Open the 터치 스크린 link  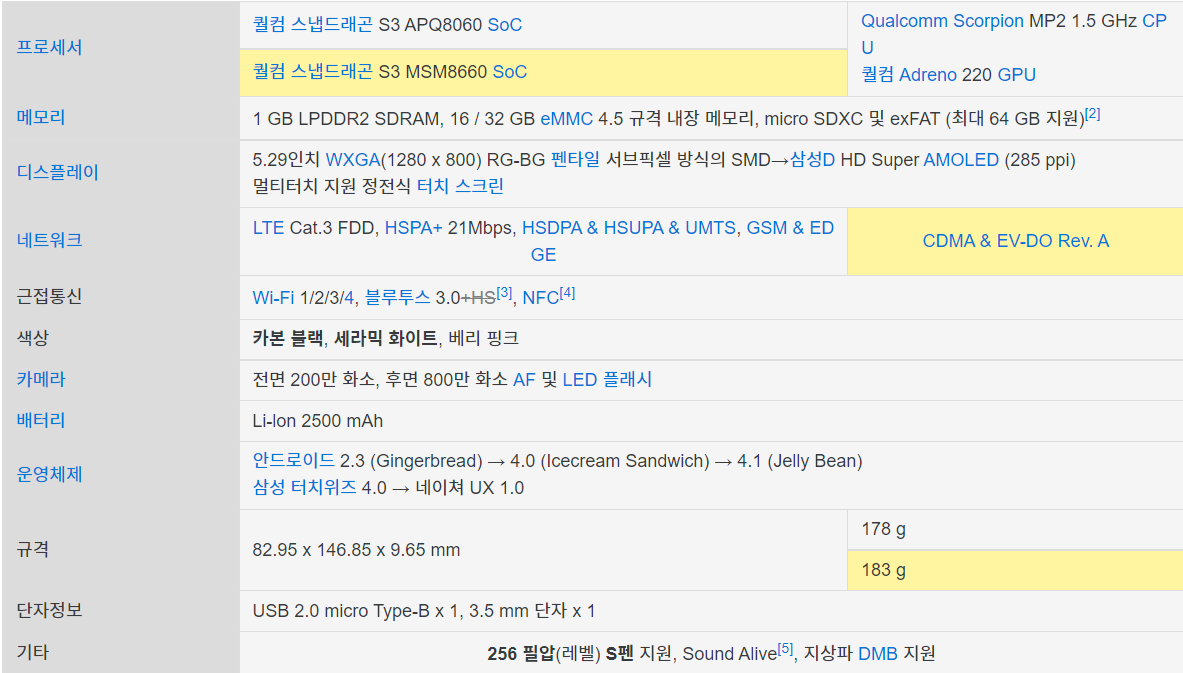[x=460, y=186]
